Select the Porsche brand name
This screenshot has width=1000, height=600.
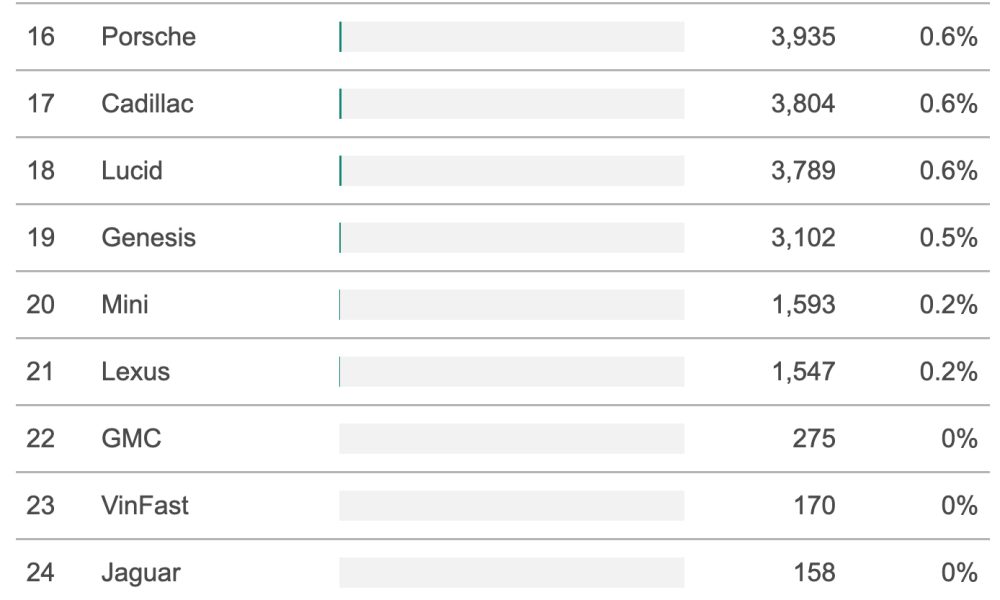click(x=148, y=37)
